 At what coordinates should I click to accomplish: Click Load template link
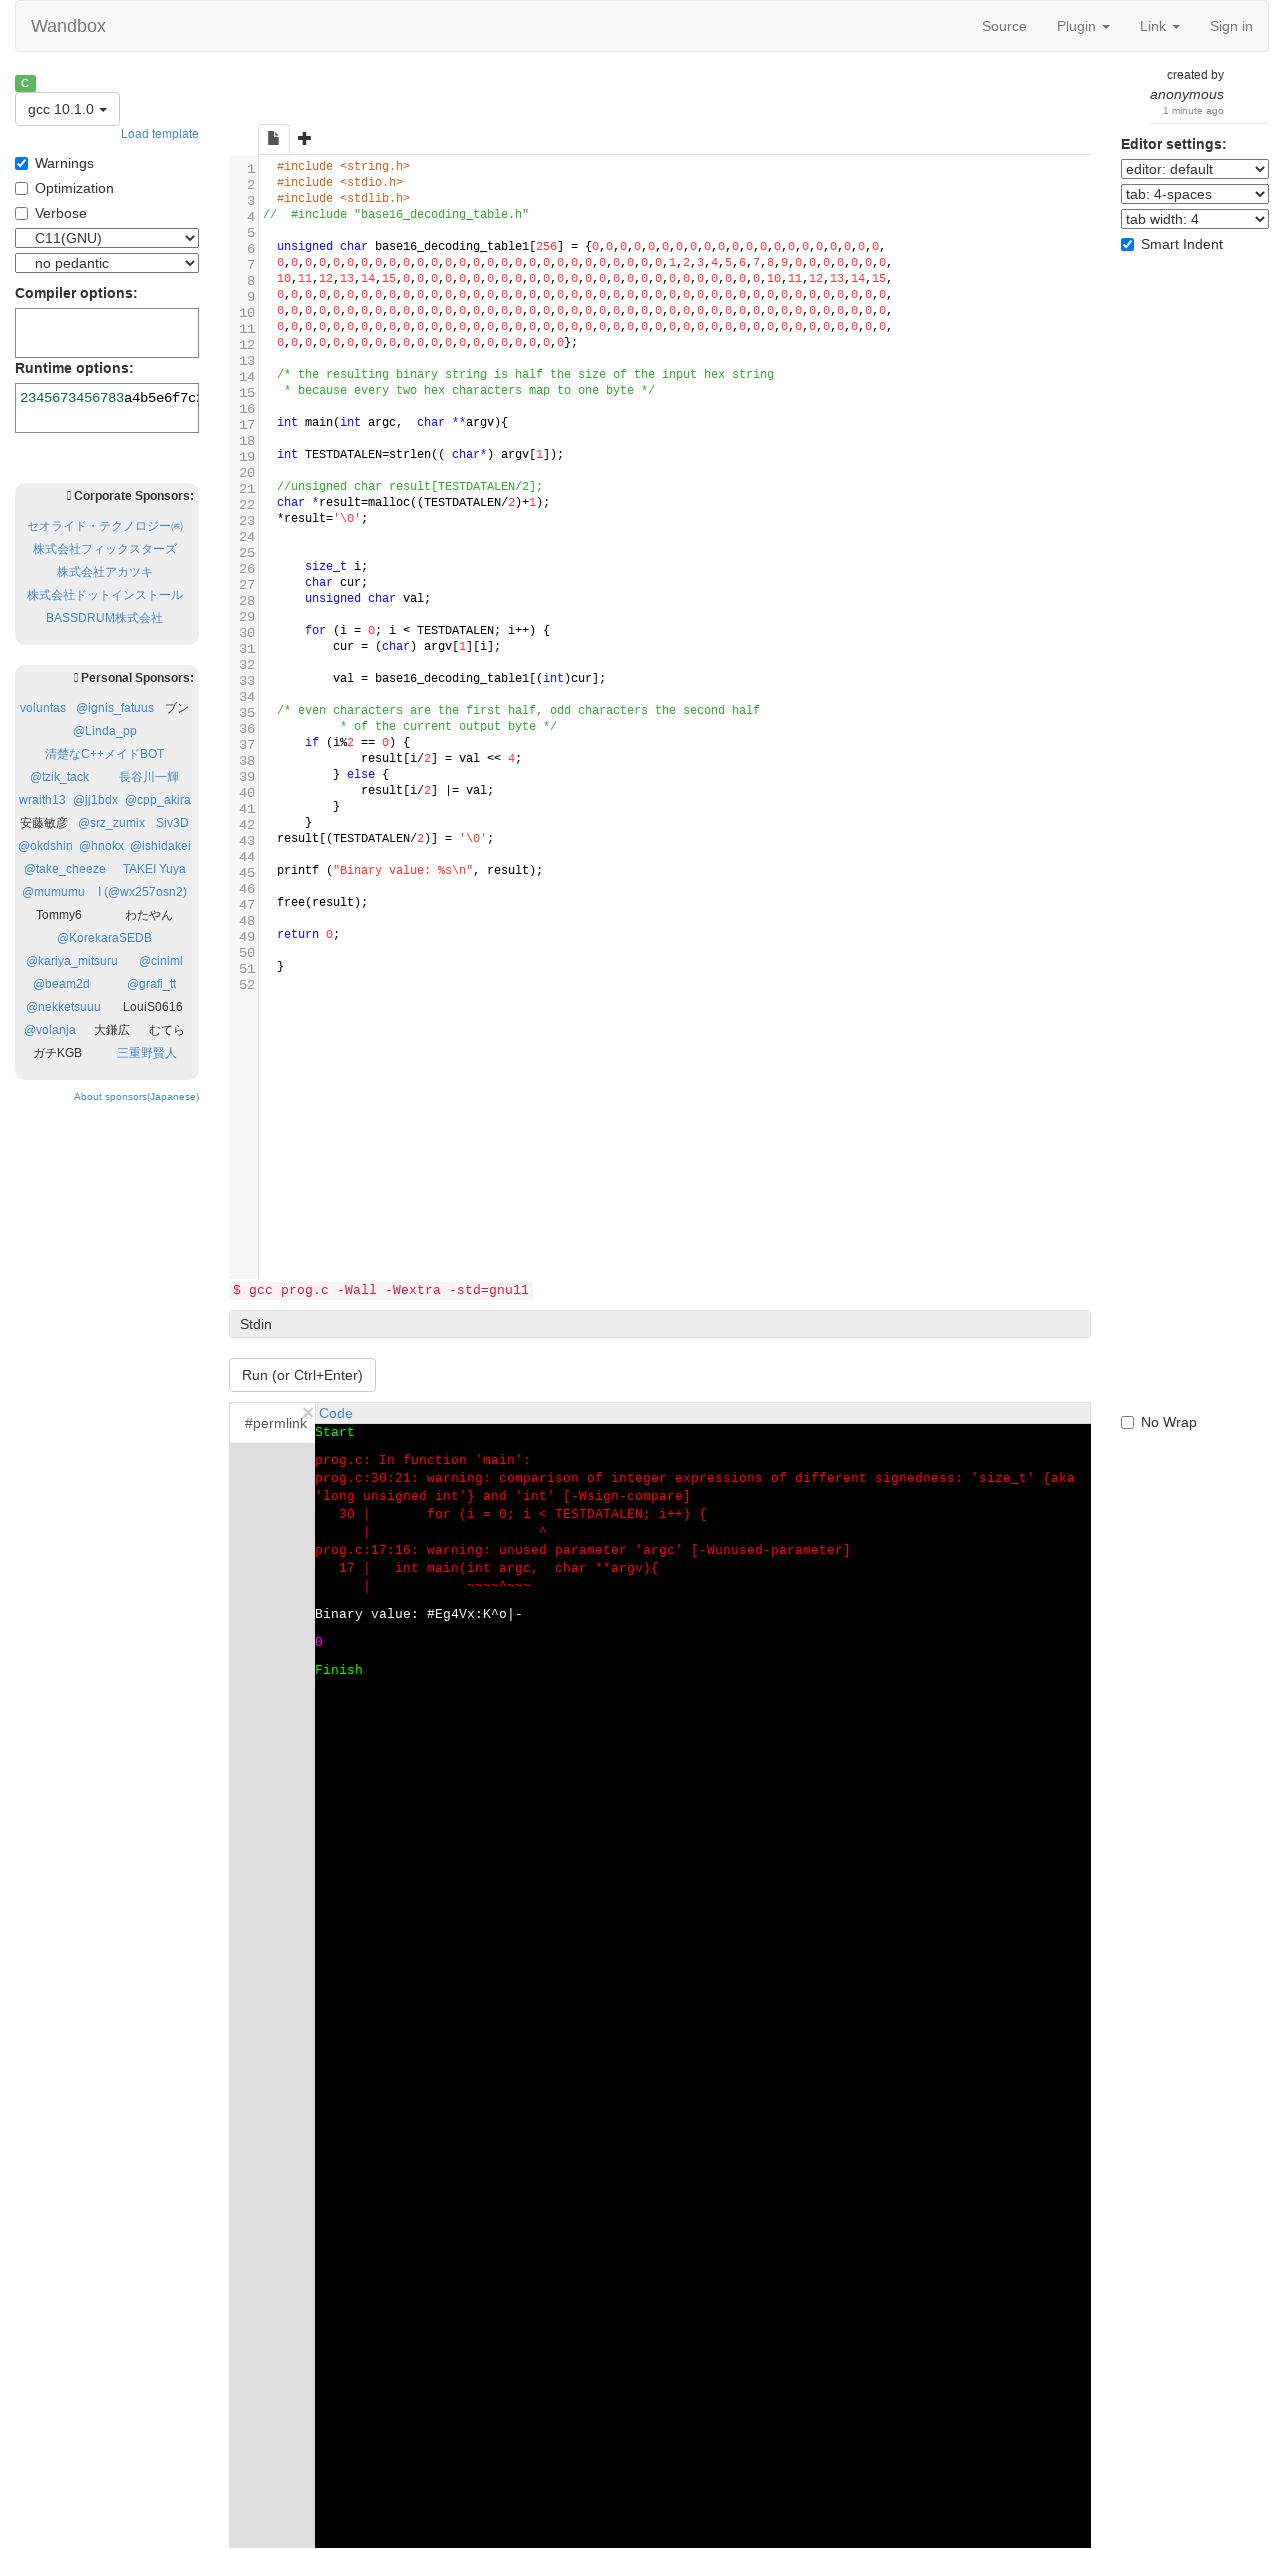pyautogui.click(x=160, y=134)
